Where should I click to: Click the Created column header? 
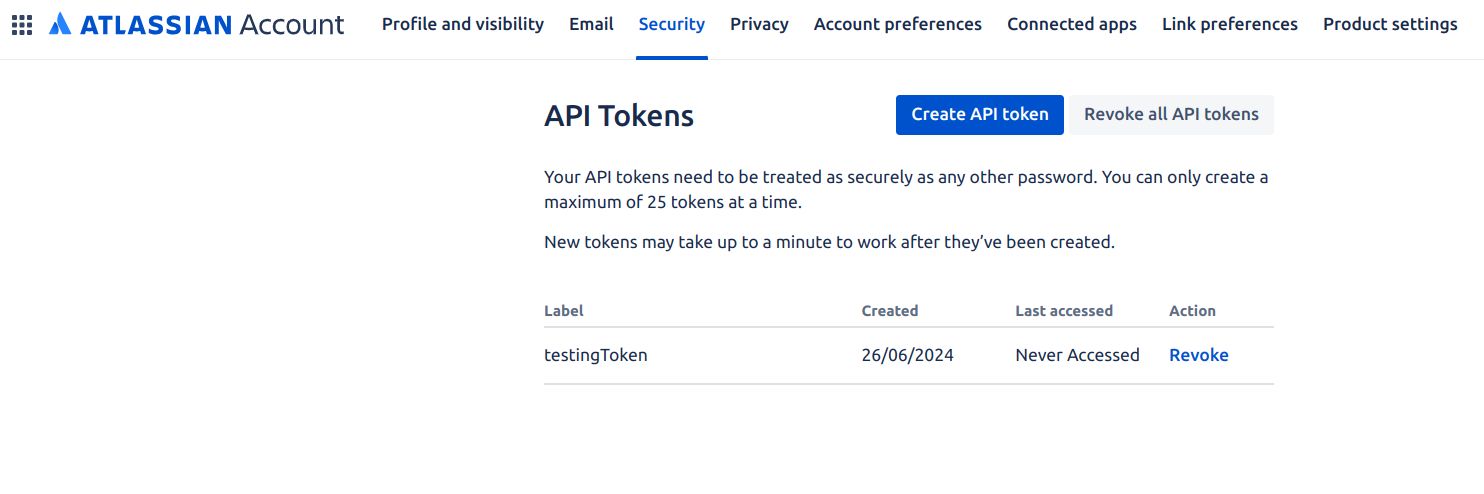[890, 311]
